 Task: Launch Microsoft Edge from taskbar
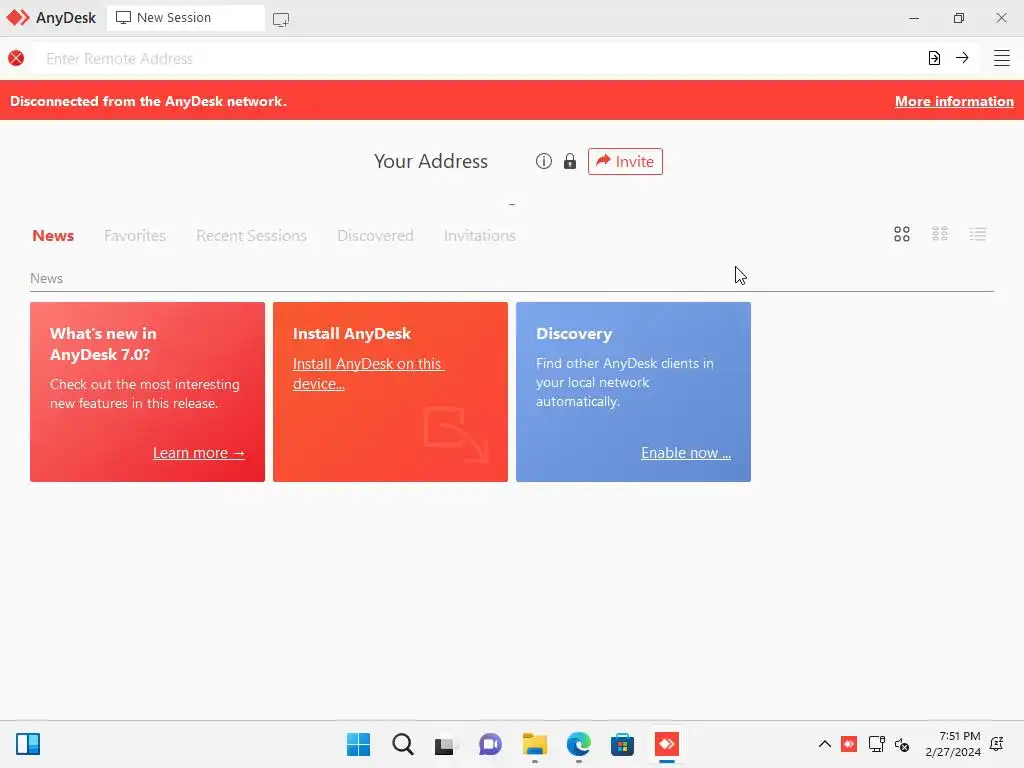click(x=579, y=744)
